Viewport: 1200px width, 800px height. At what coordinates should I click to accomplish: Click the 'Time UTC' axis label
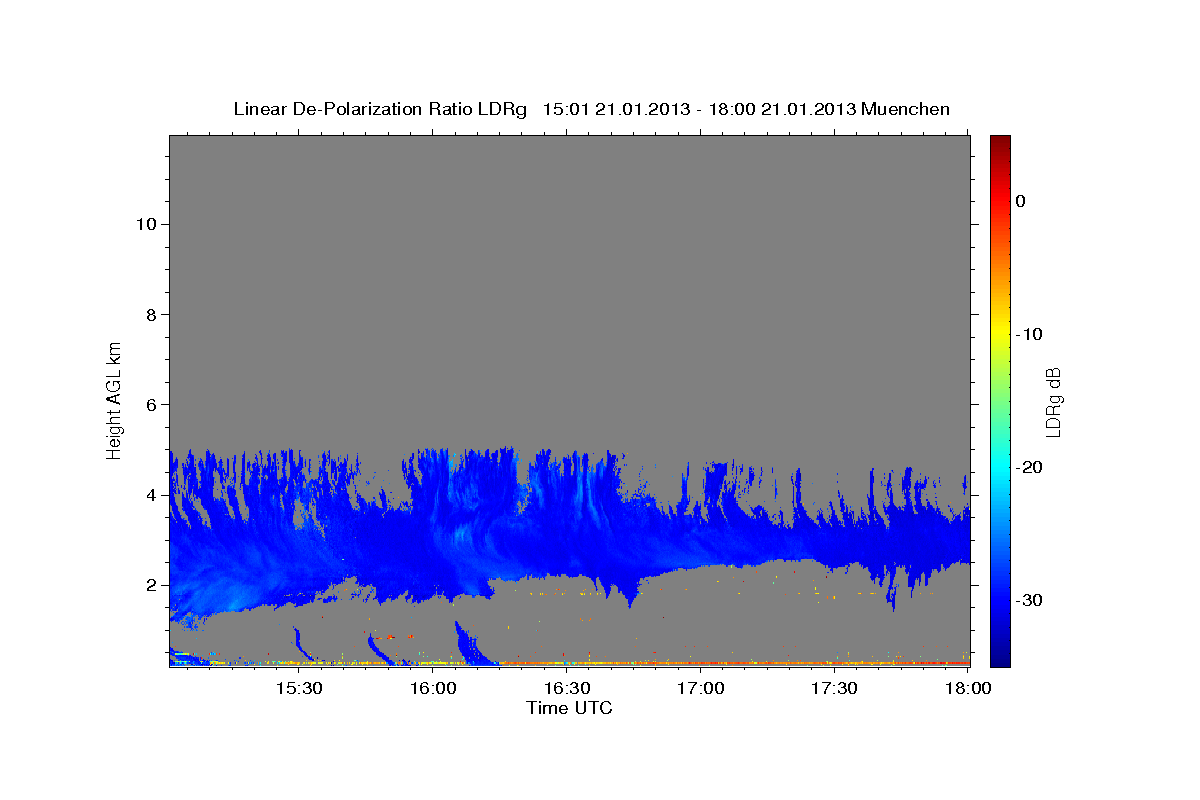(x=569, y=708)
